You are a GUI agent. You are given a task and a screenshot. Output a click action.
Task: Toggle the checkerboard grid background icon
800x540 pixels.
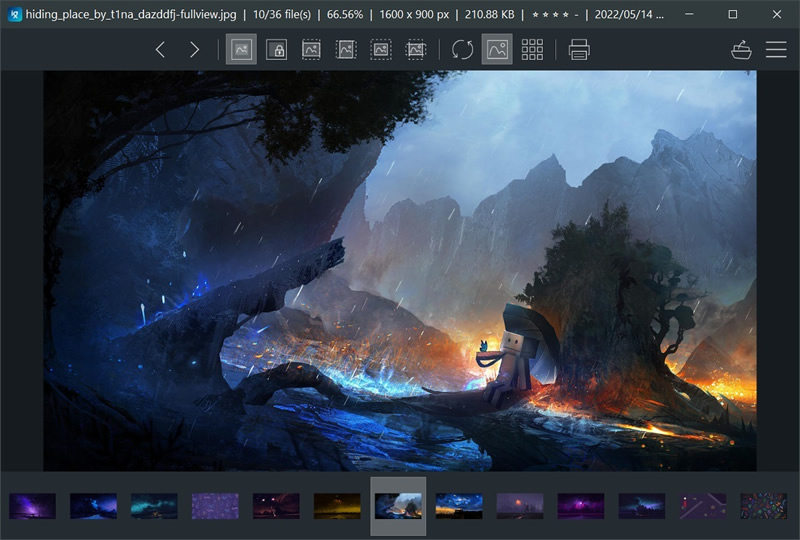tap(532, 50)
